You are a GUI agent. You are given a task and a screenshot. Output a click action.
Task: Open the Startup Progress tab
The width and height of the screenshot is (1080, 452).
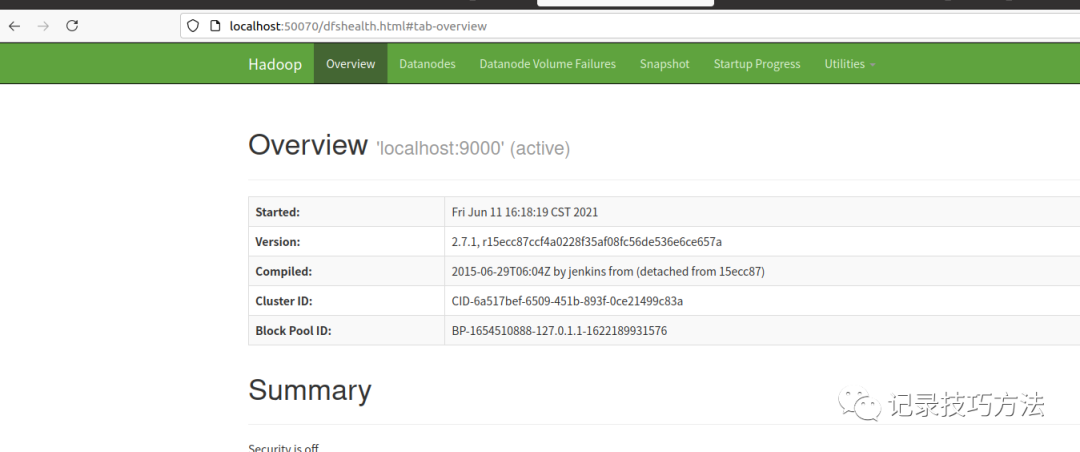(x=757, y=64)
